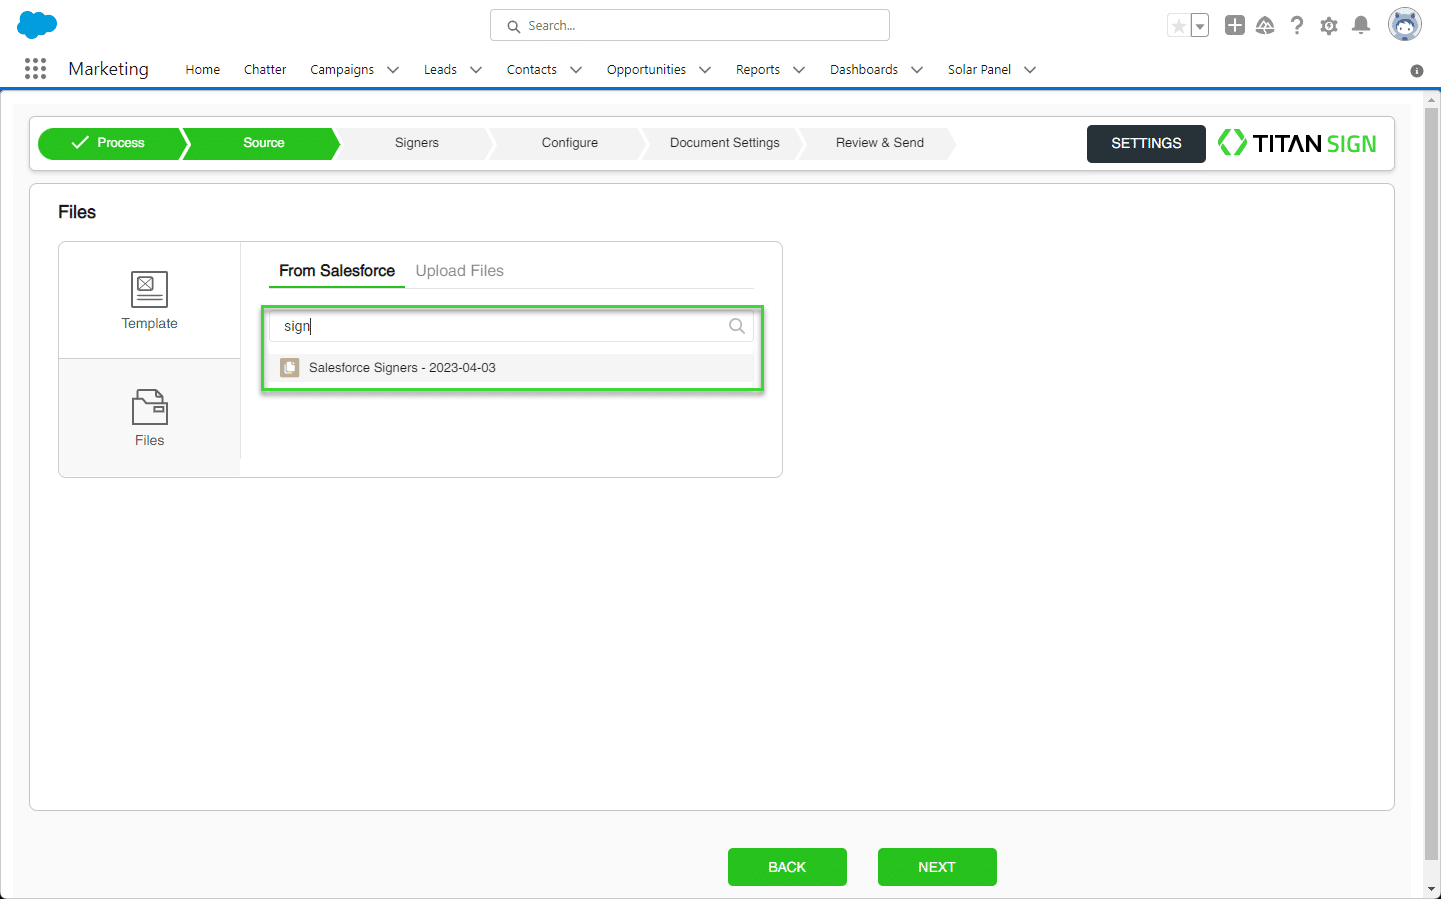
Task: Click the page vertical scrollbar
Action: click(x=1432, y=483)
